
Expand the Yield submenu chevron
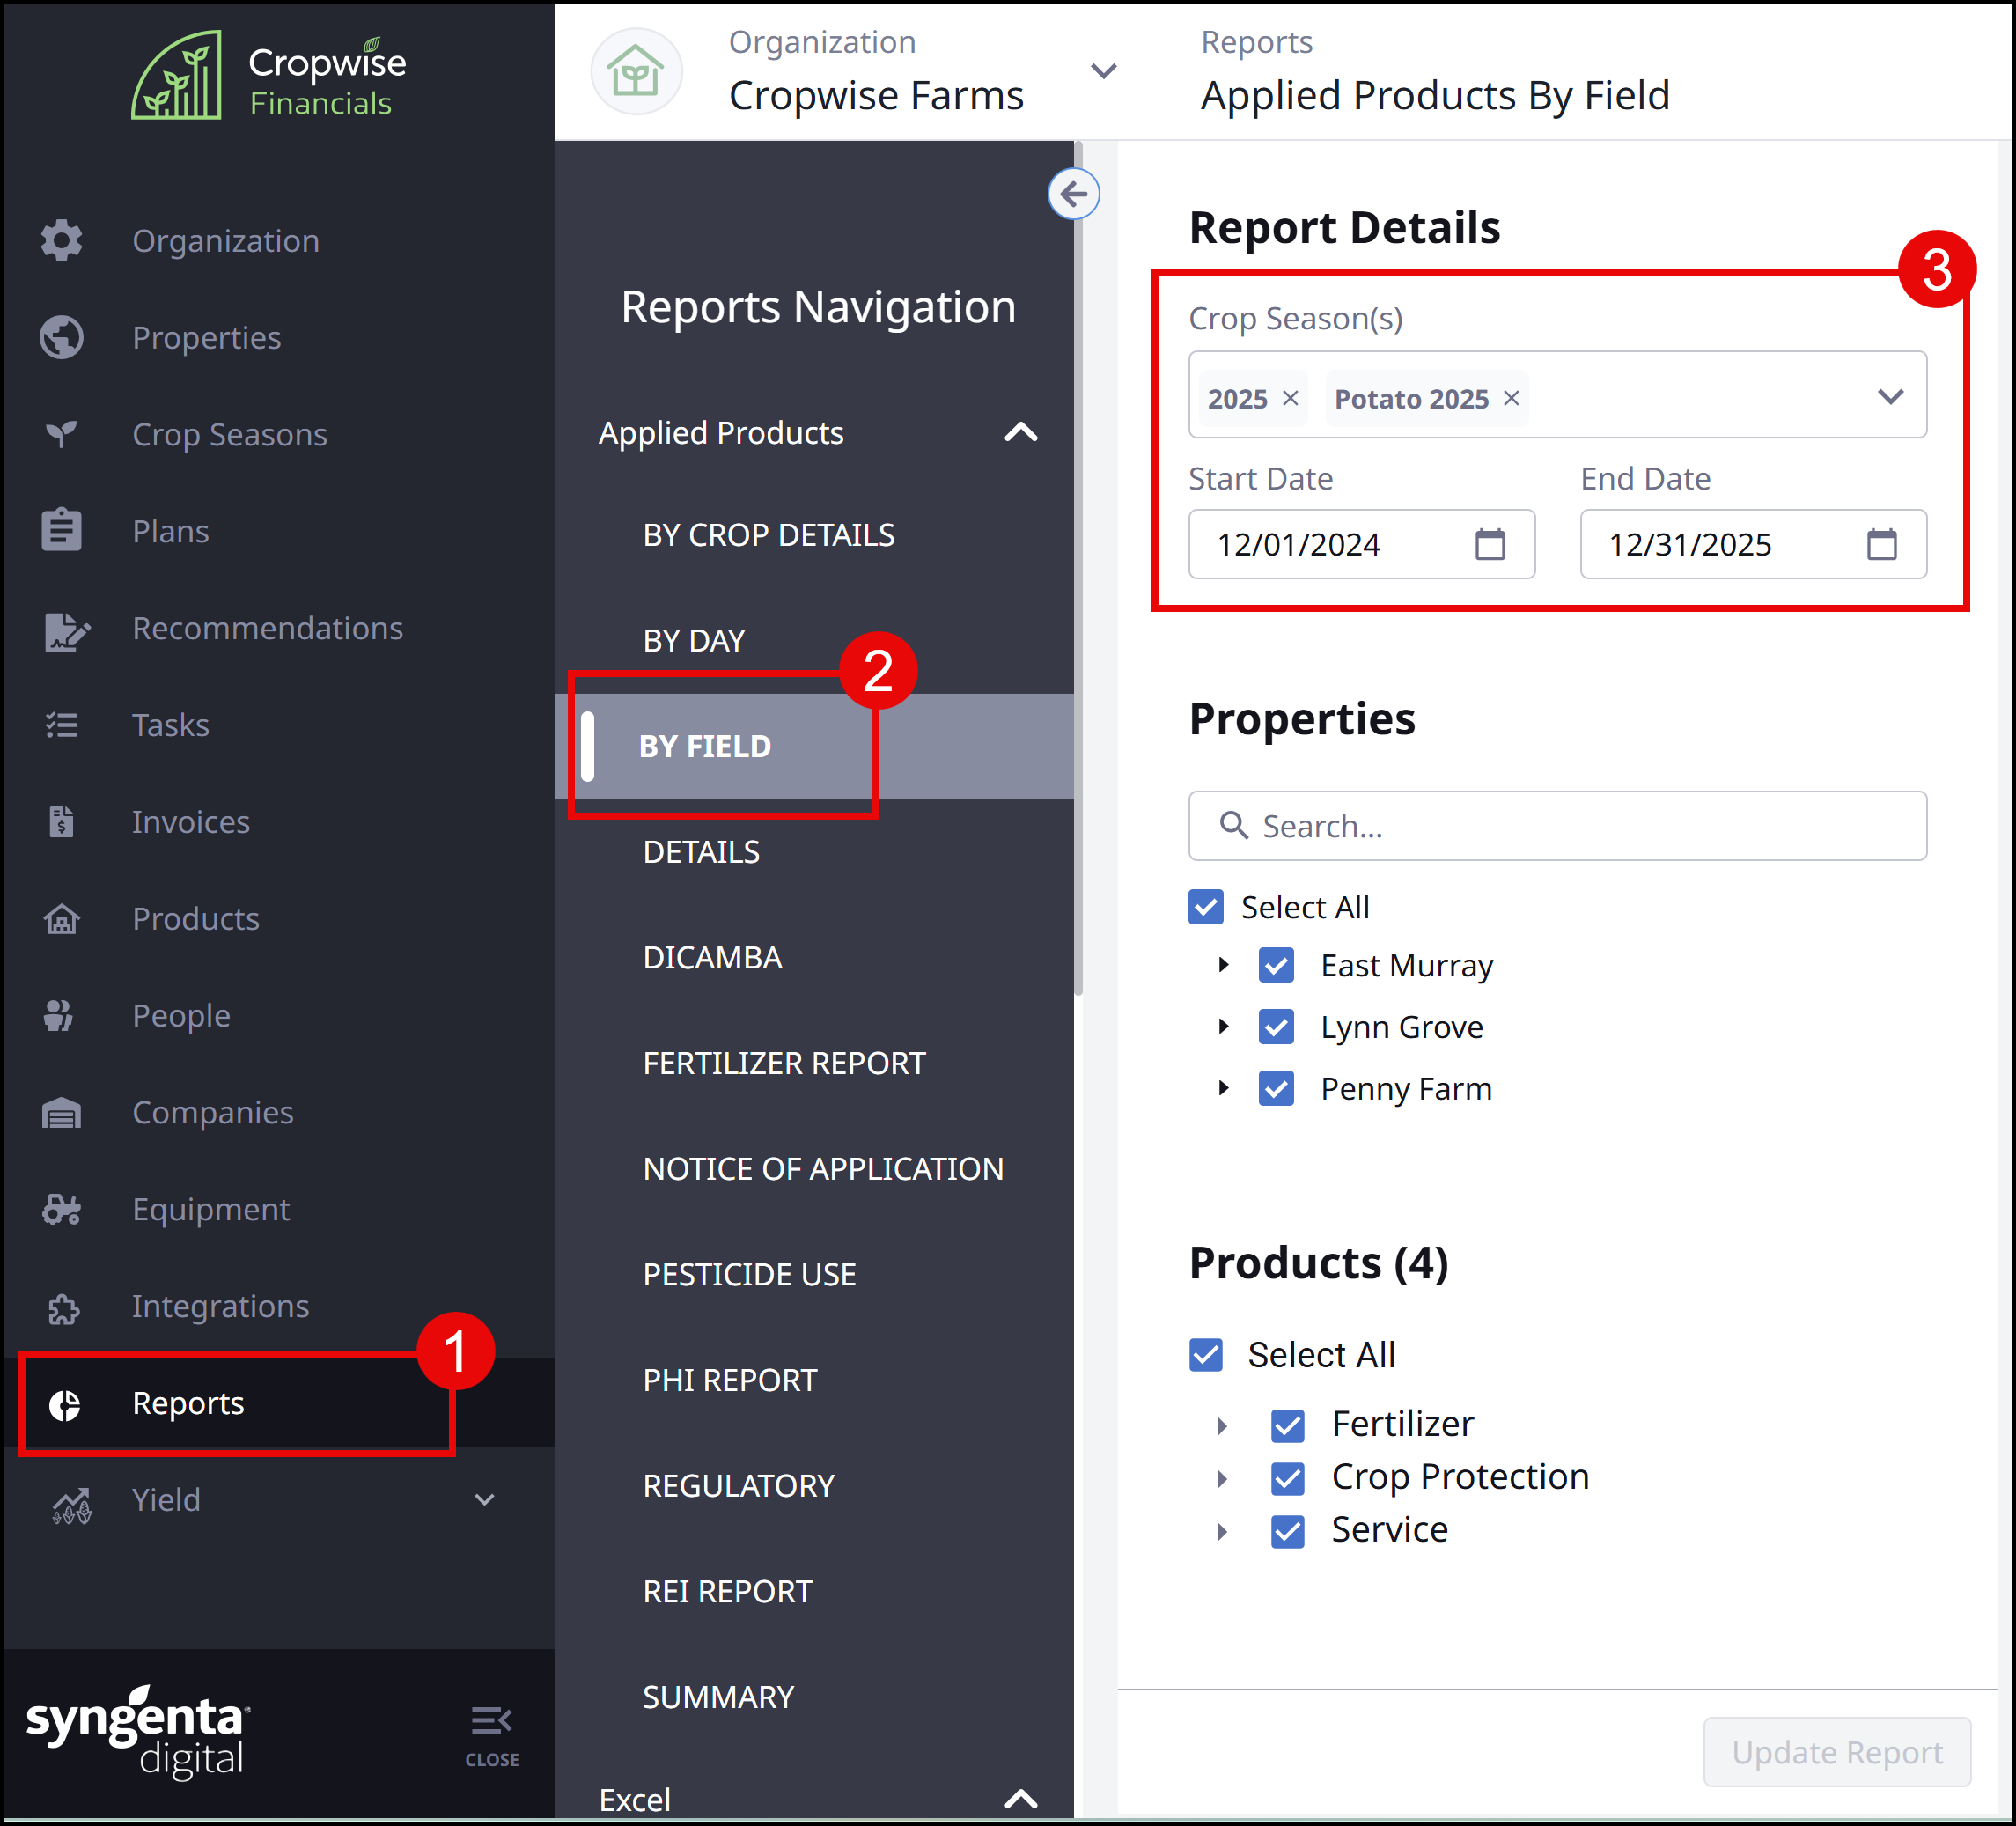point(485,1500)
